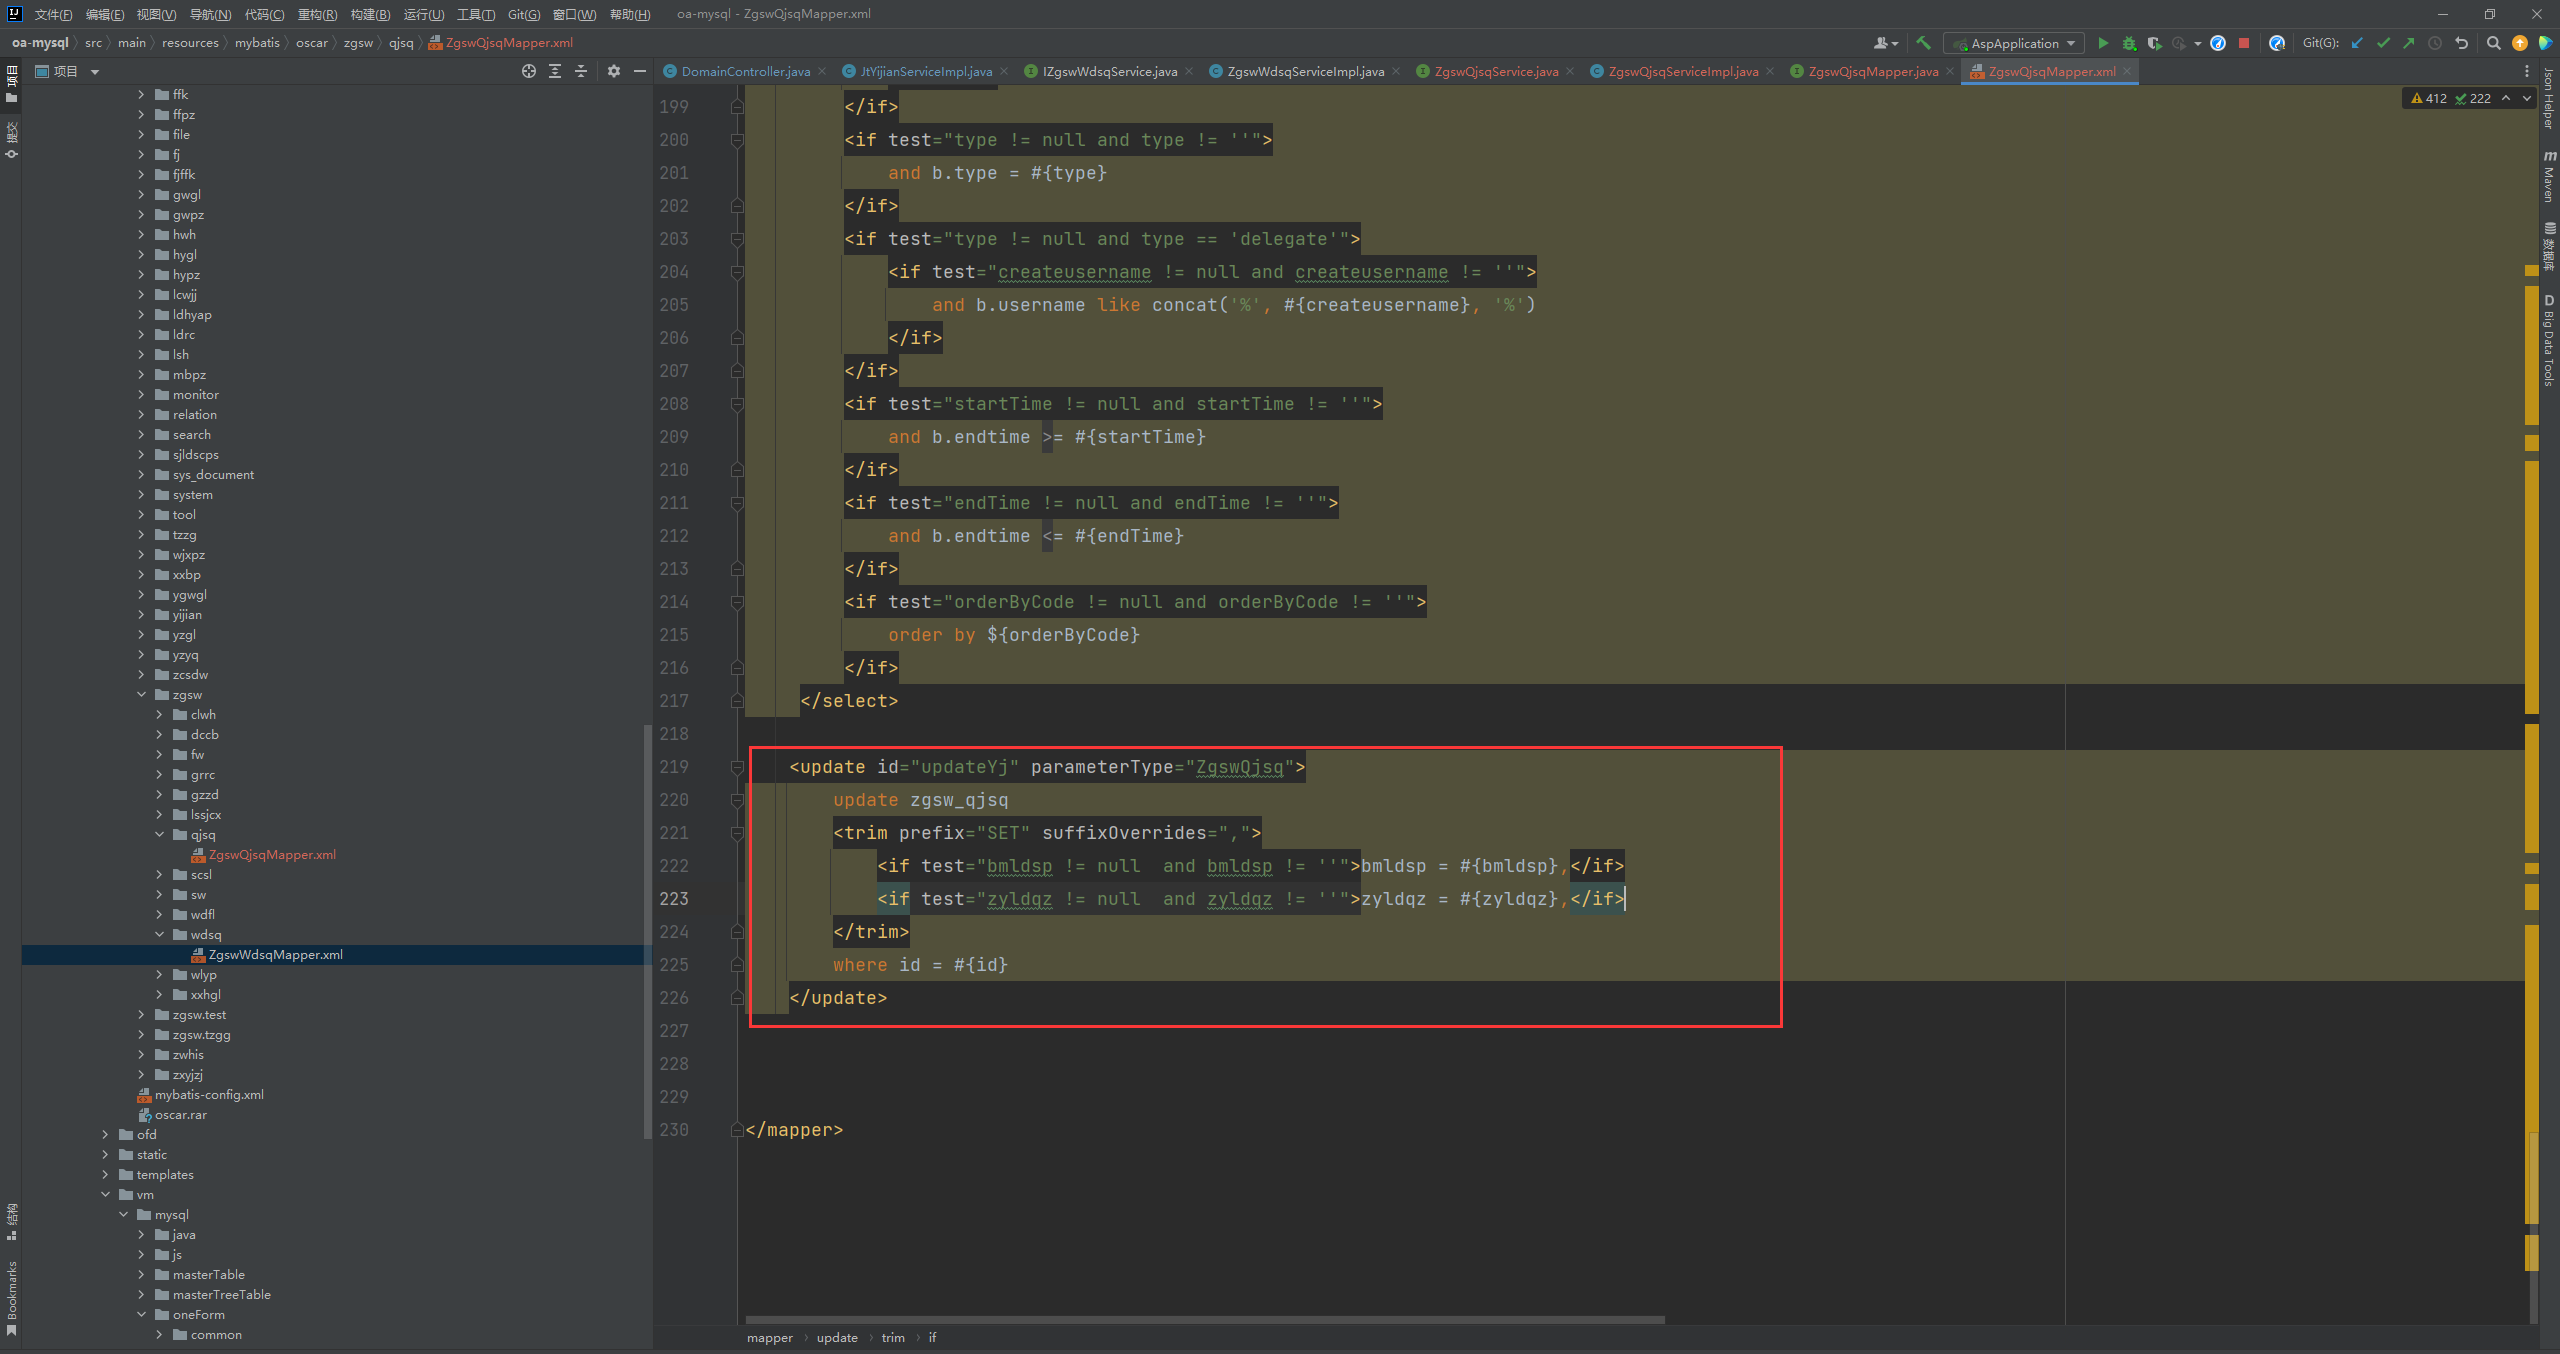Open the Git(G) menu

[523, 14]
